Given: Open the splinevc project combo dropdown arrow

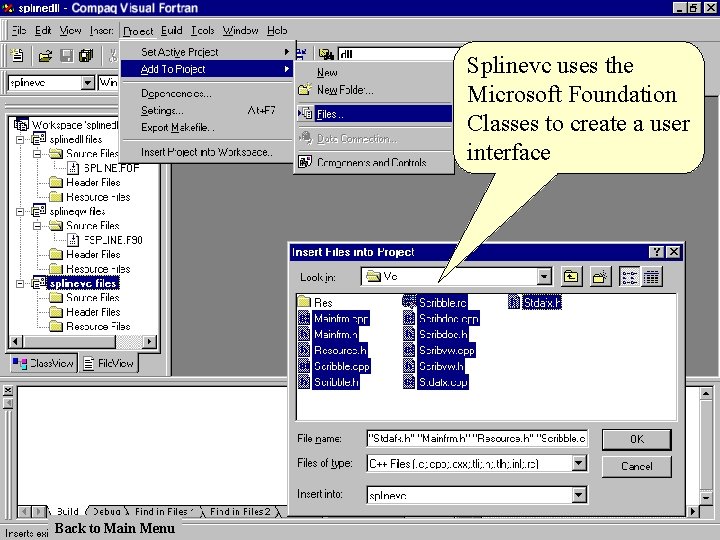Looking at the screenshot, I should 87,83.
